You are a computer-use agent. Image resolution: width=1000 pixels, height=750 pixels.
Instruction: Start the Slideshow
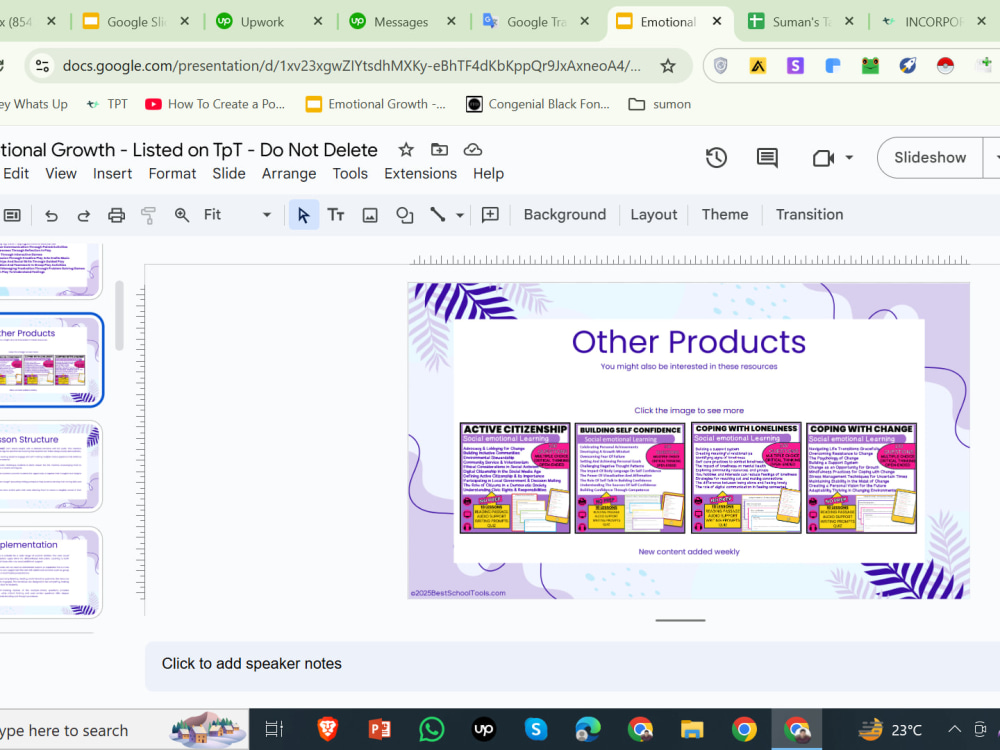(x=929, y=158)
